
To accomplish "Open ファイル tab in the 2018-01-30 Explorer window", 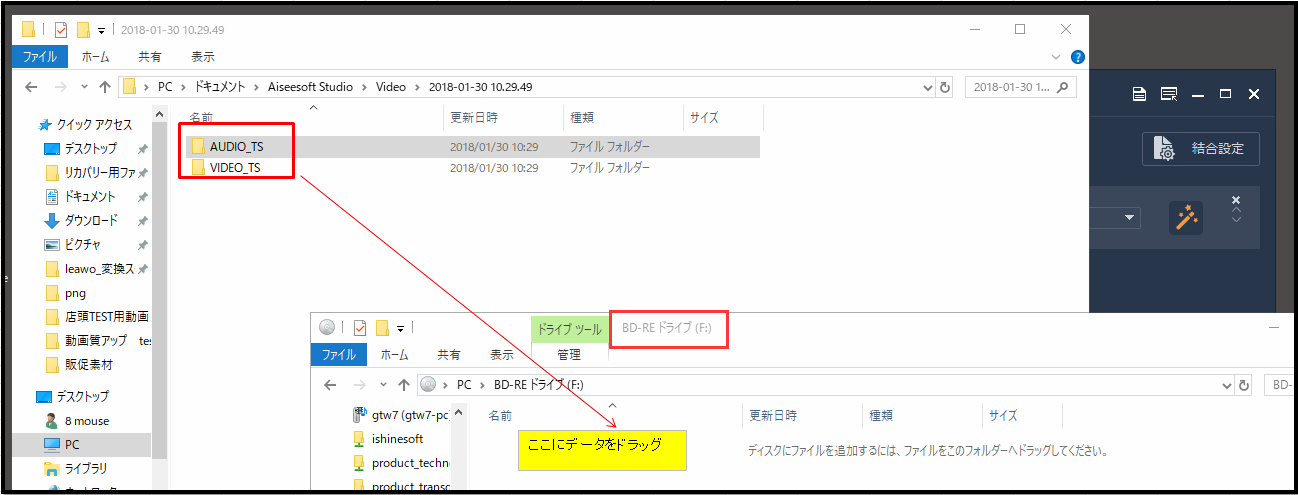I will coord(40,57).
